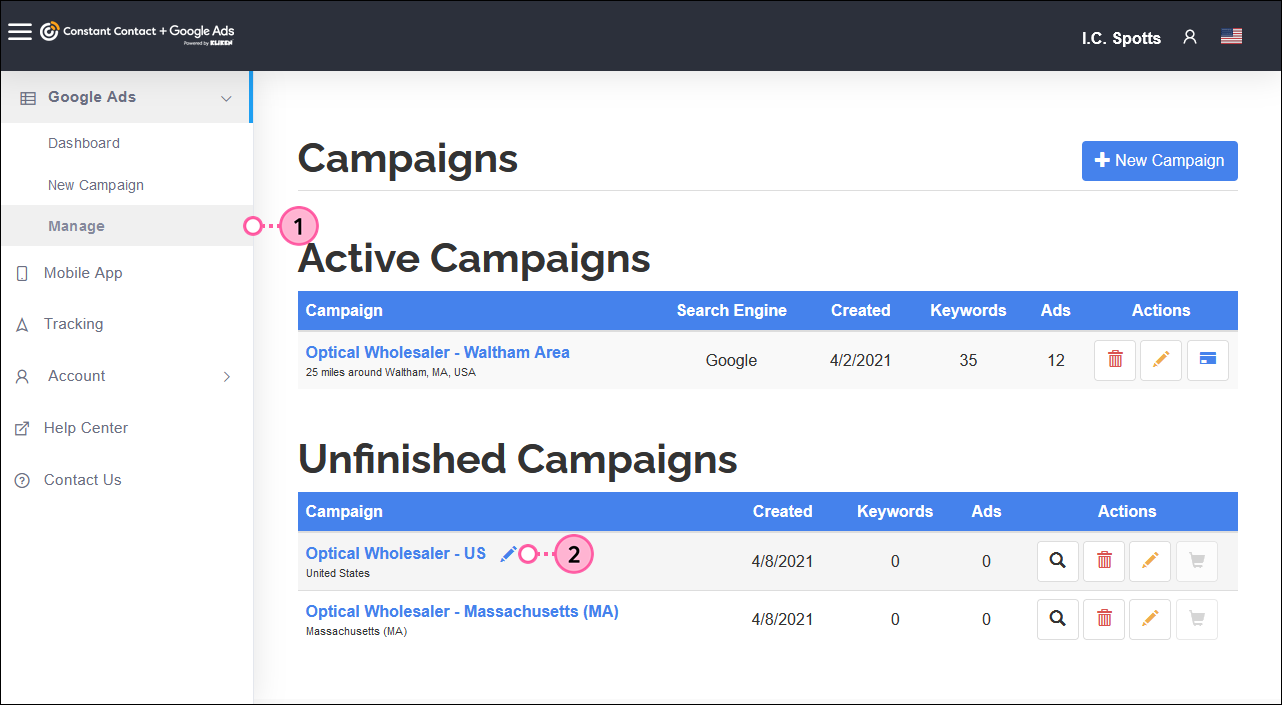The width and height of the screenshot is (1282, 705).
Task: Open the cart icon for Massachusetts campaign
Action: click(x=1196, y=619)
